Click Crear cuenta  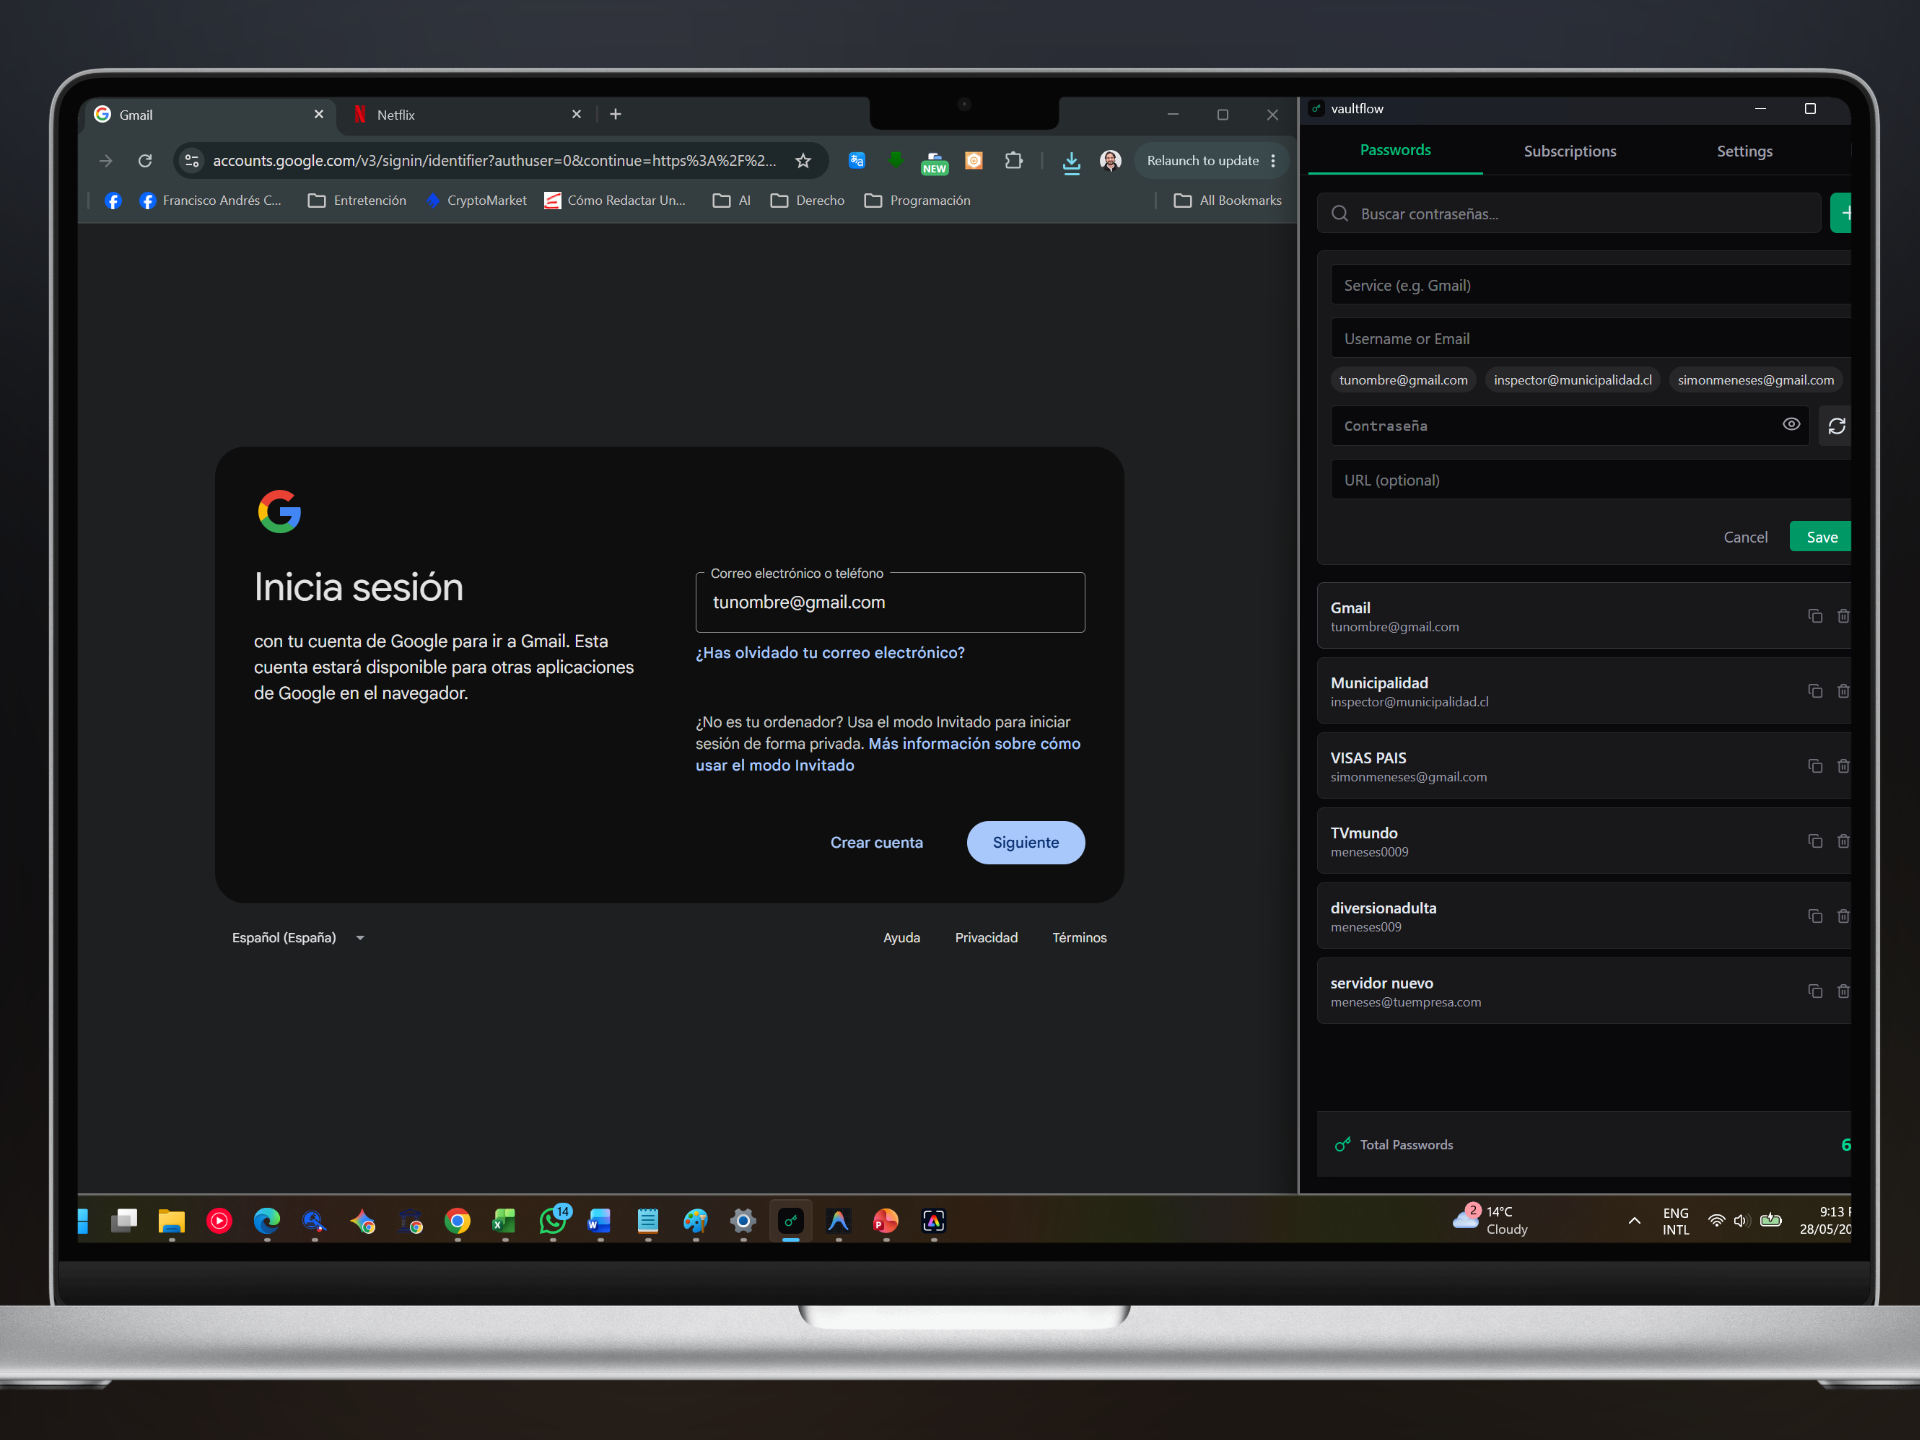[x=876, y=842]
